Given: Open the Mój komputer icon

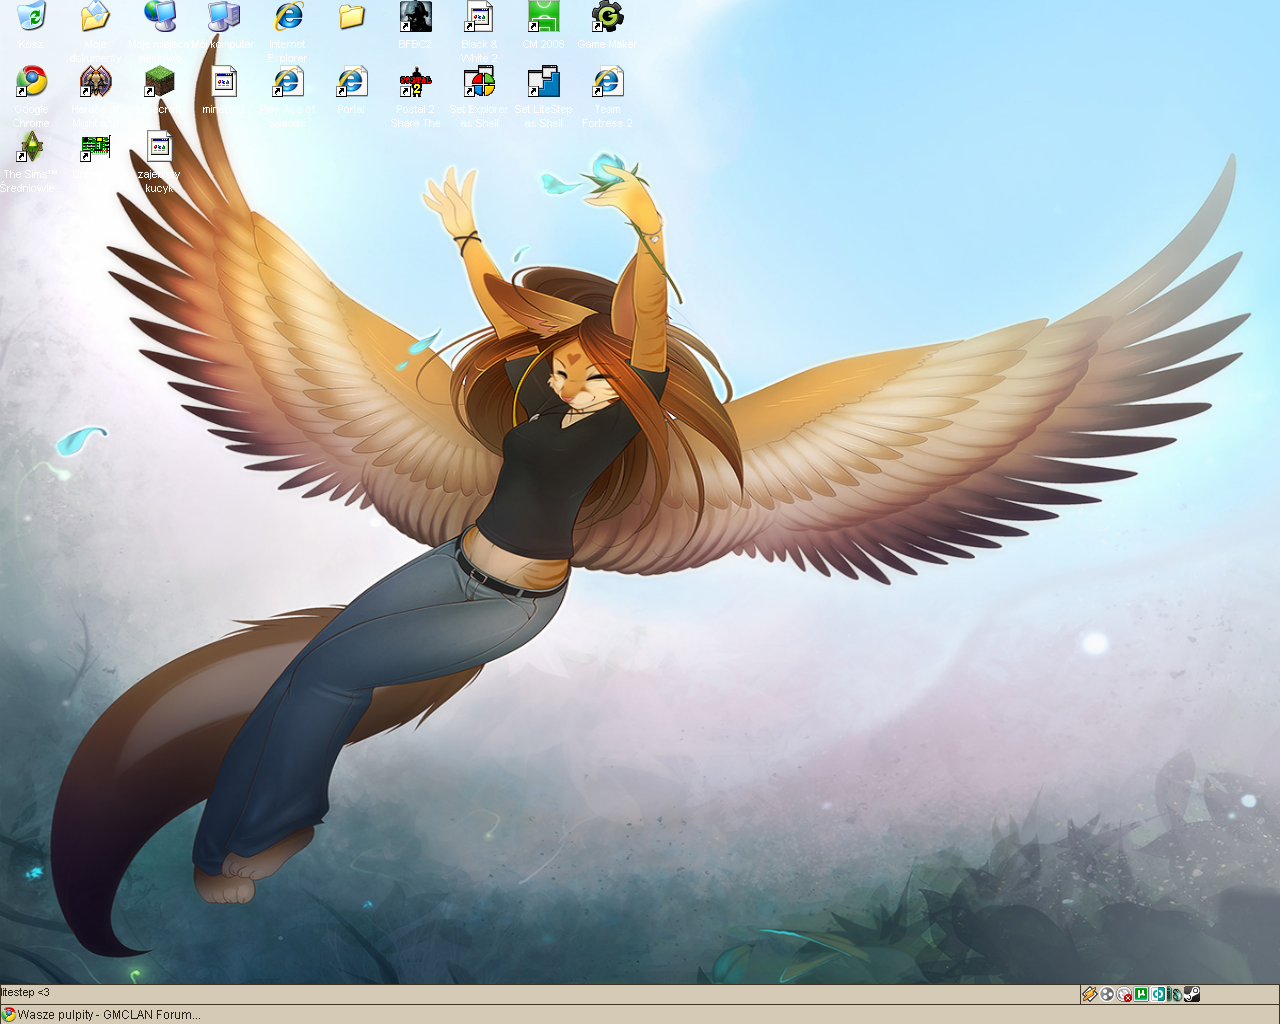Looking at the screenshot, I should pos(223,17).
